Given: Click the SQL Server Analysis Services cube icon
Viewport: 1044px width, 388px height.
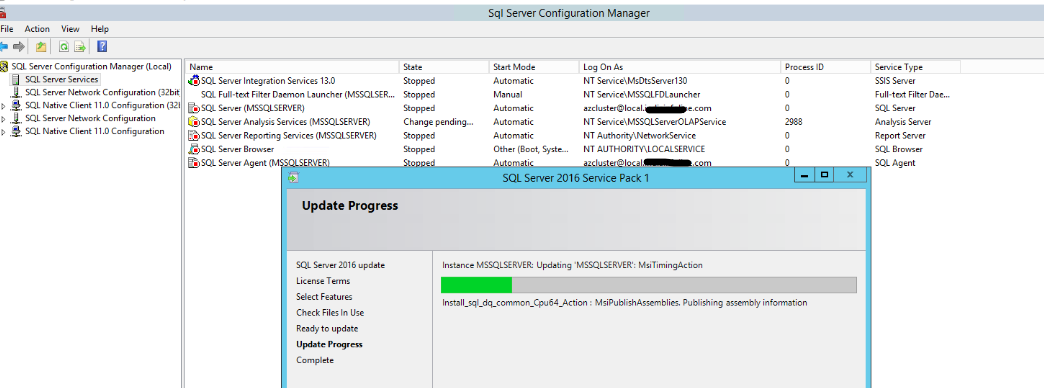Looking at the screenshot, I should 194,122.
